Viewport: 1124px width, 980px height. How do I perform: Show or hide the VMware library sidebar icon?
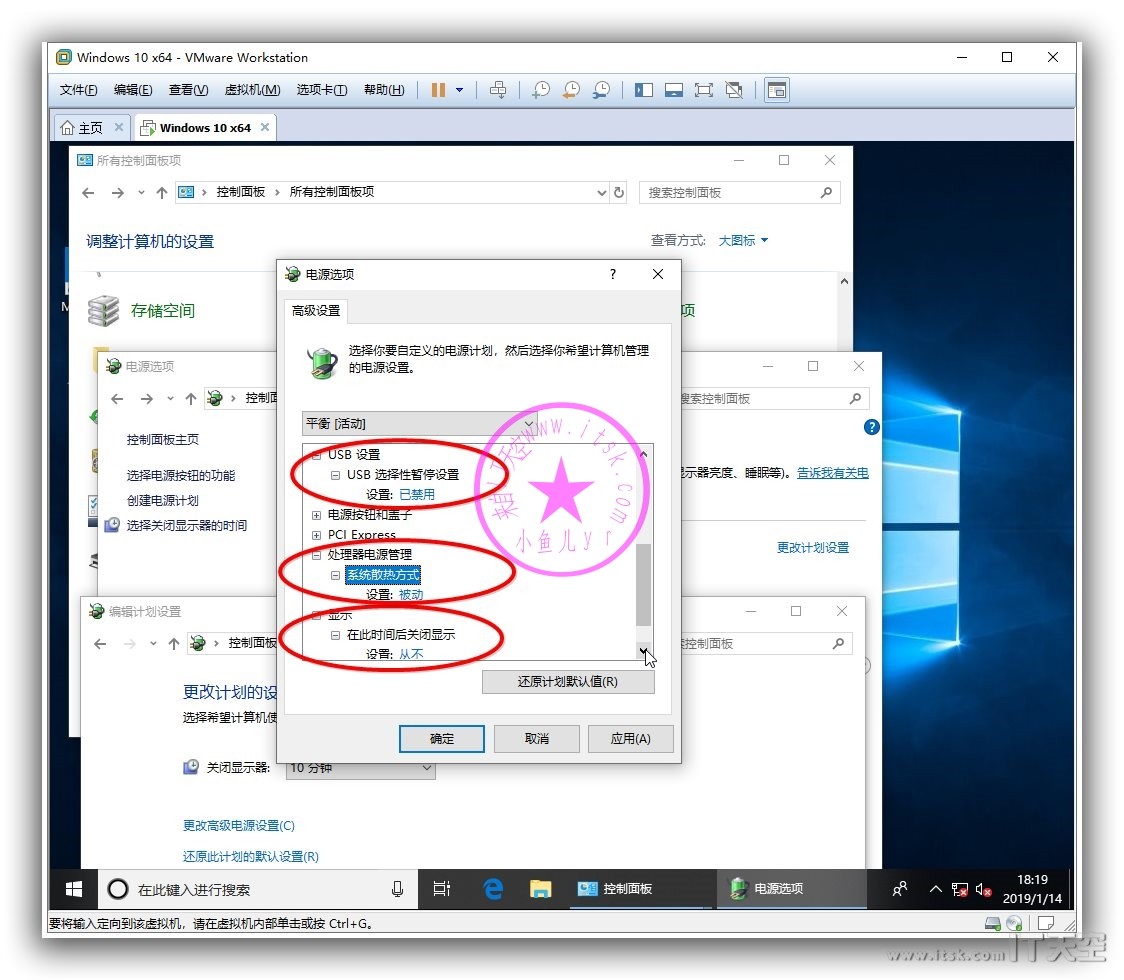[644, 90]
